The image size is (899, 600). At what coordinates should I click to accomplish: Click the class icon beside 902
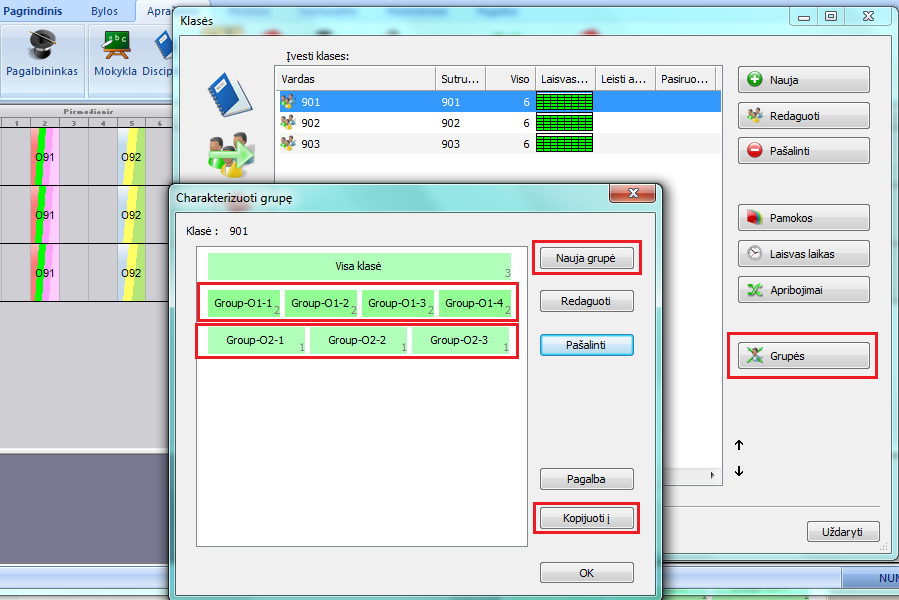pyautogui.click(x=288, y=123)
